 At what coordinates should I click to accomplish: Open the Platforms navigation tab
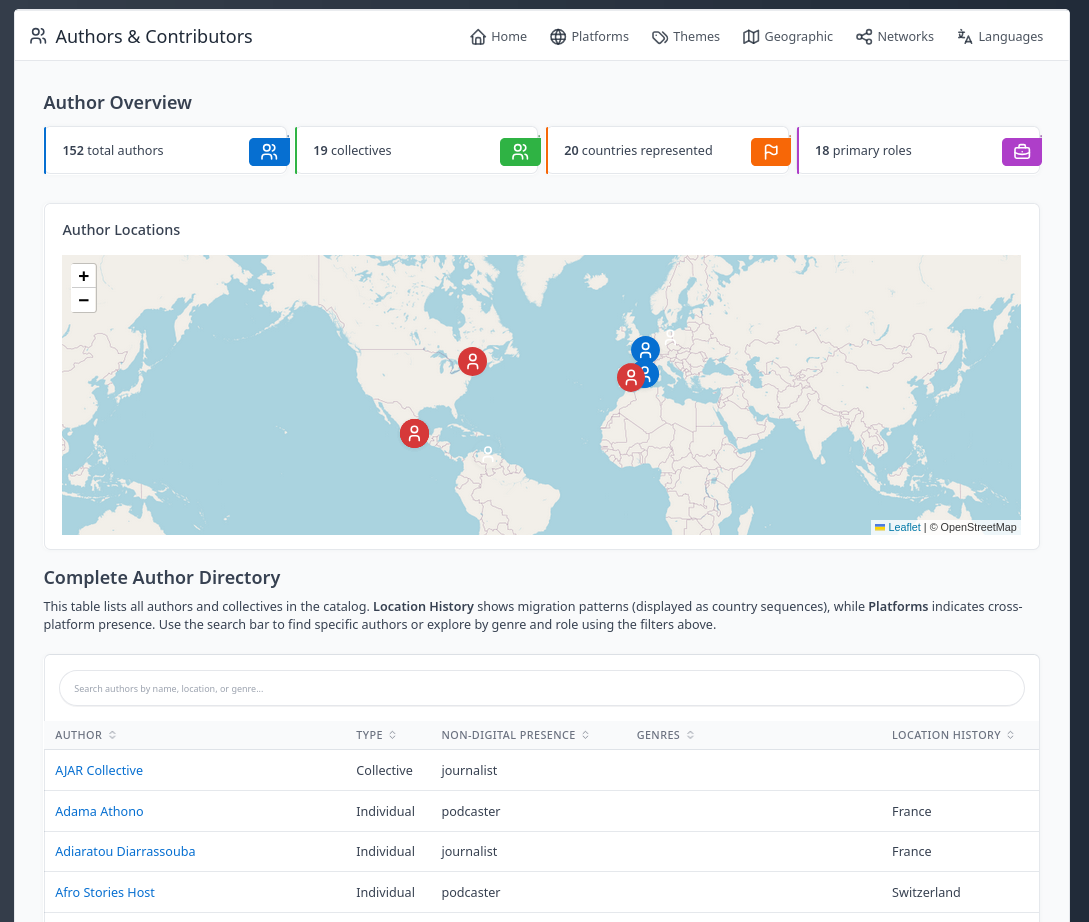[x=589, y=37]
